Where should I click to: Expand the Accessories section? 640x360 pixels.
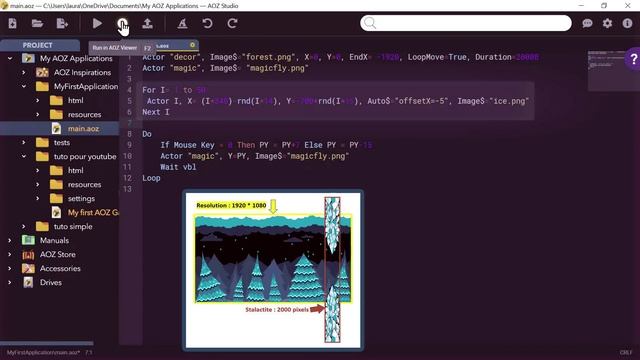pyautogui.click(x=10, y=268)
